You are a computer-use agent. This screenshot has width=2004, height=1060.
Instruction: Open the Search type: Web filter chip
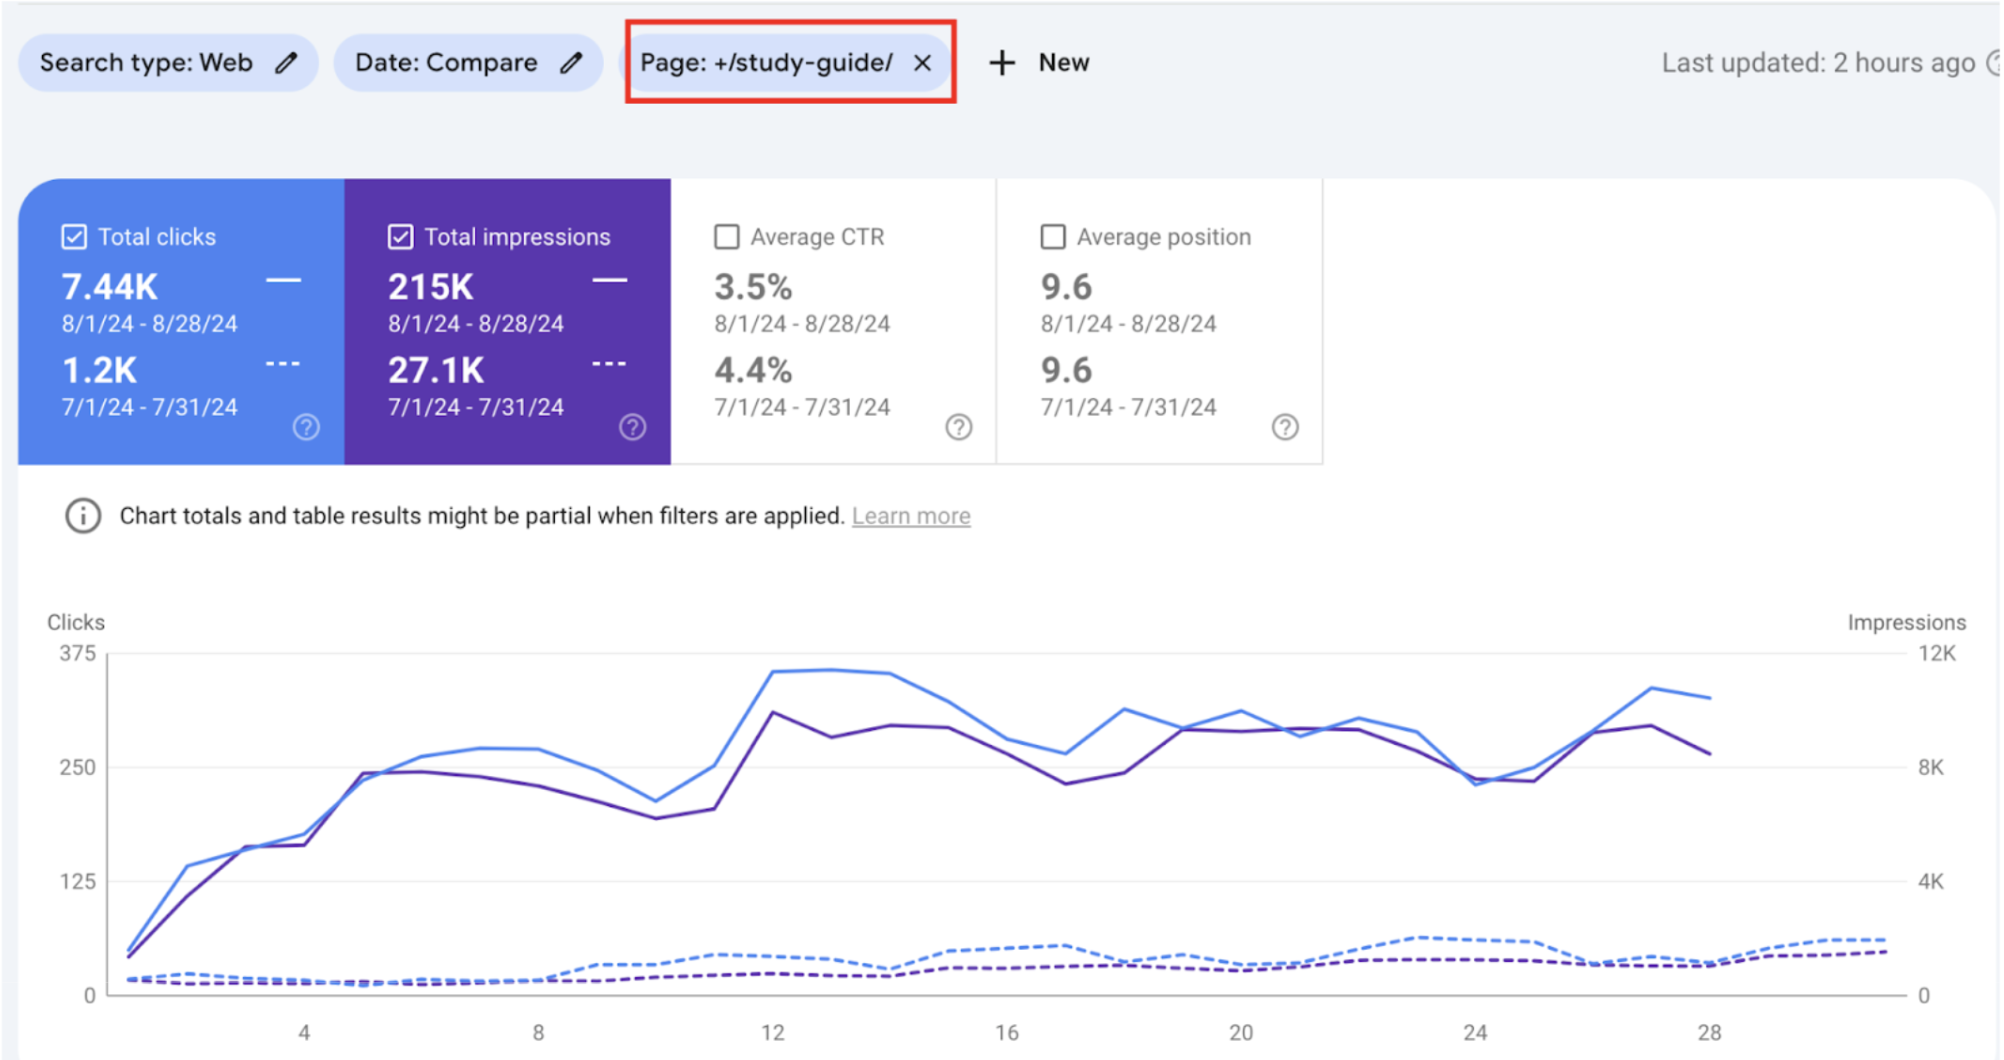[146, 63]
